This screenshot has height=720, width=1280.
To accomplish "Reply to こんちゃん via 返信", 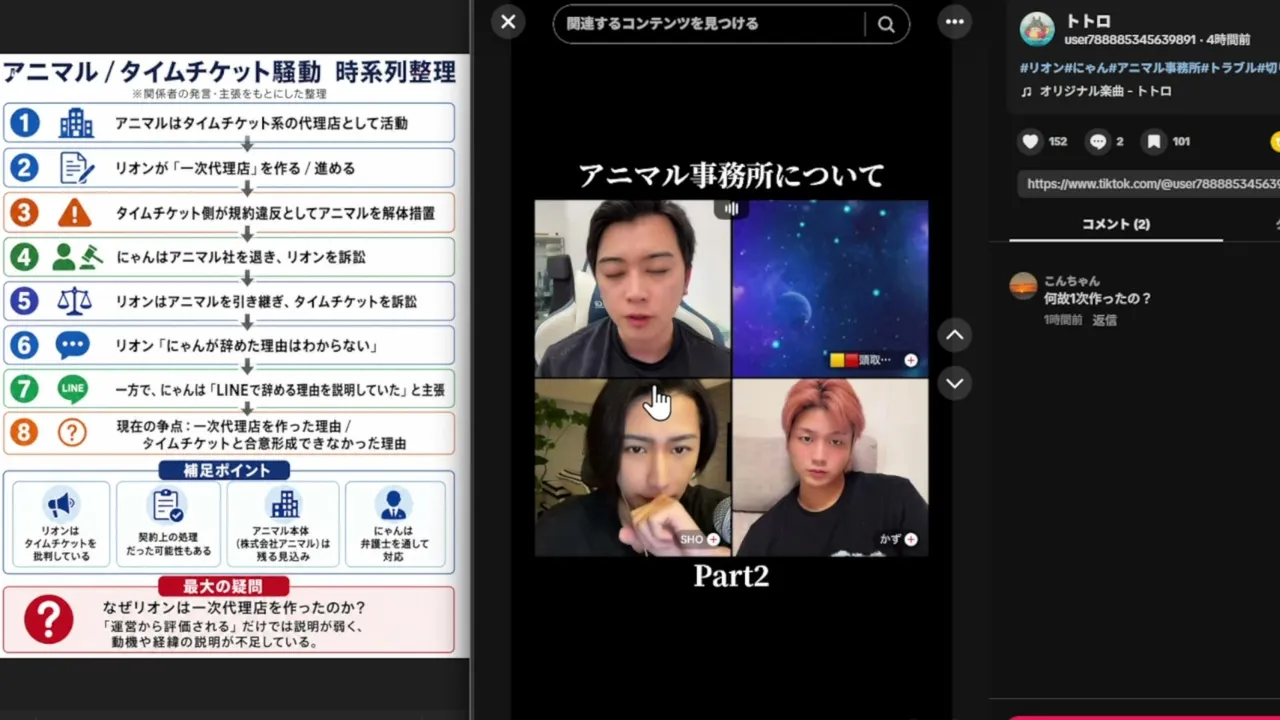I will point(1104,320).
